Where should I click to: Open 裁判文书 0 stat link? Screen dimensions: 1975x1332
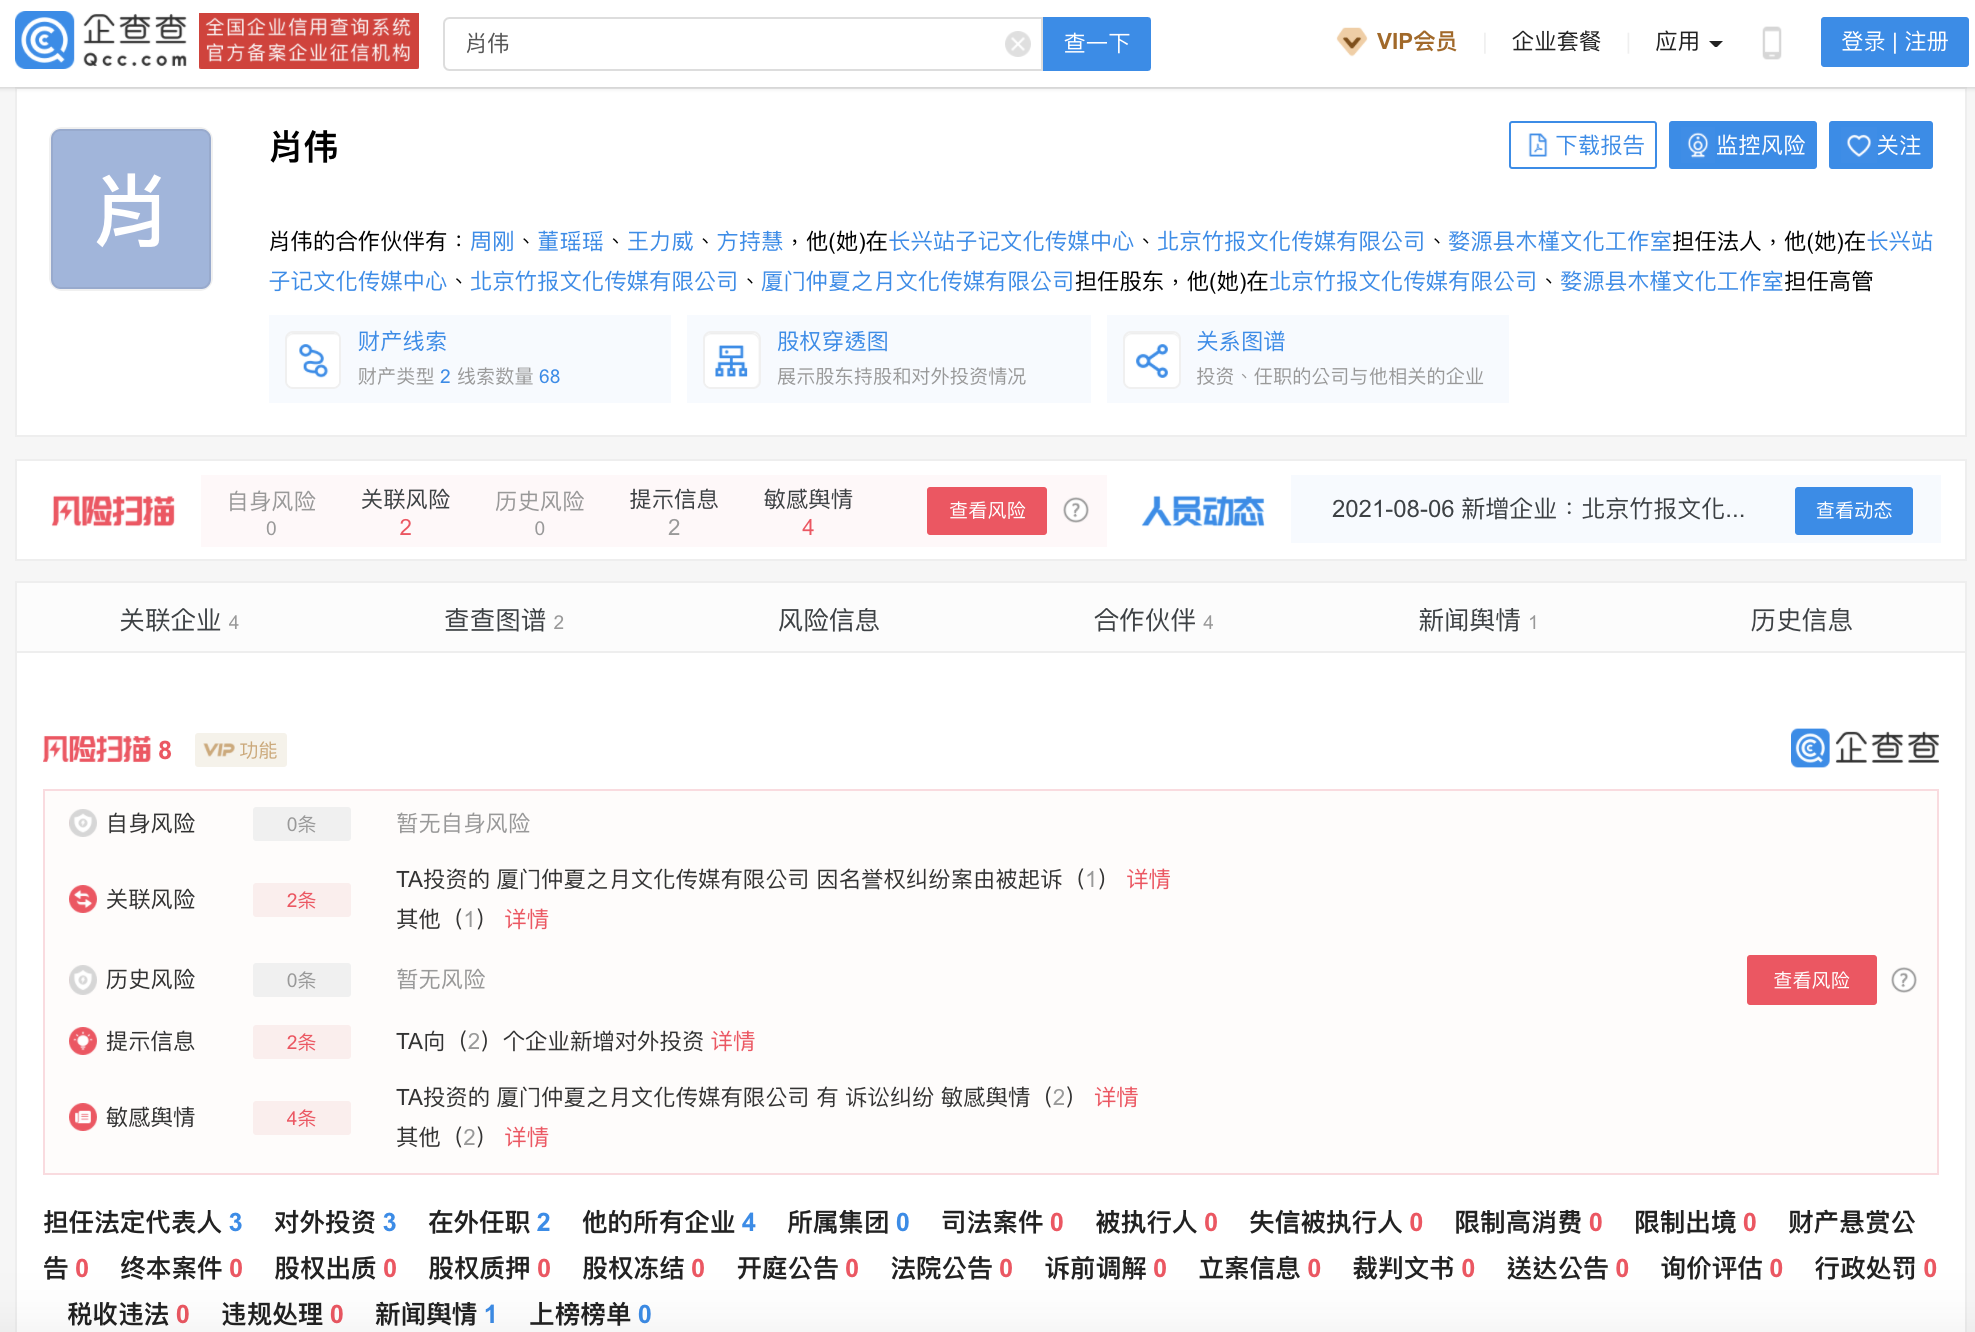pos(1414,1268)
